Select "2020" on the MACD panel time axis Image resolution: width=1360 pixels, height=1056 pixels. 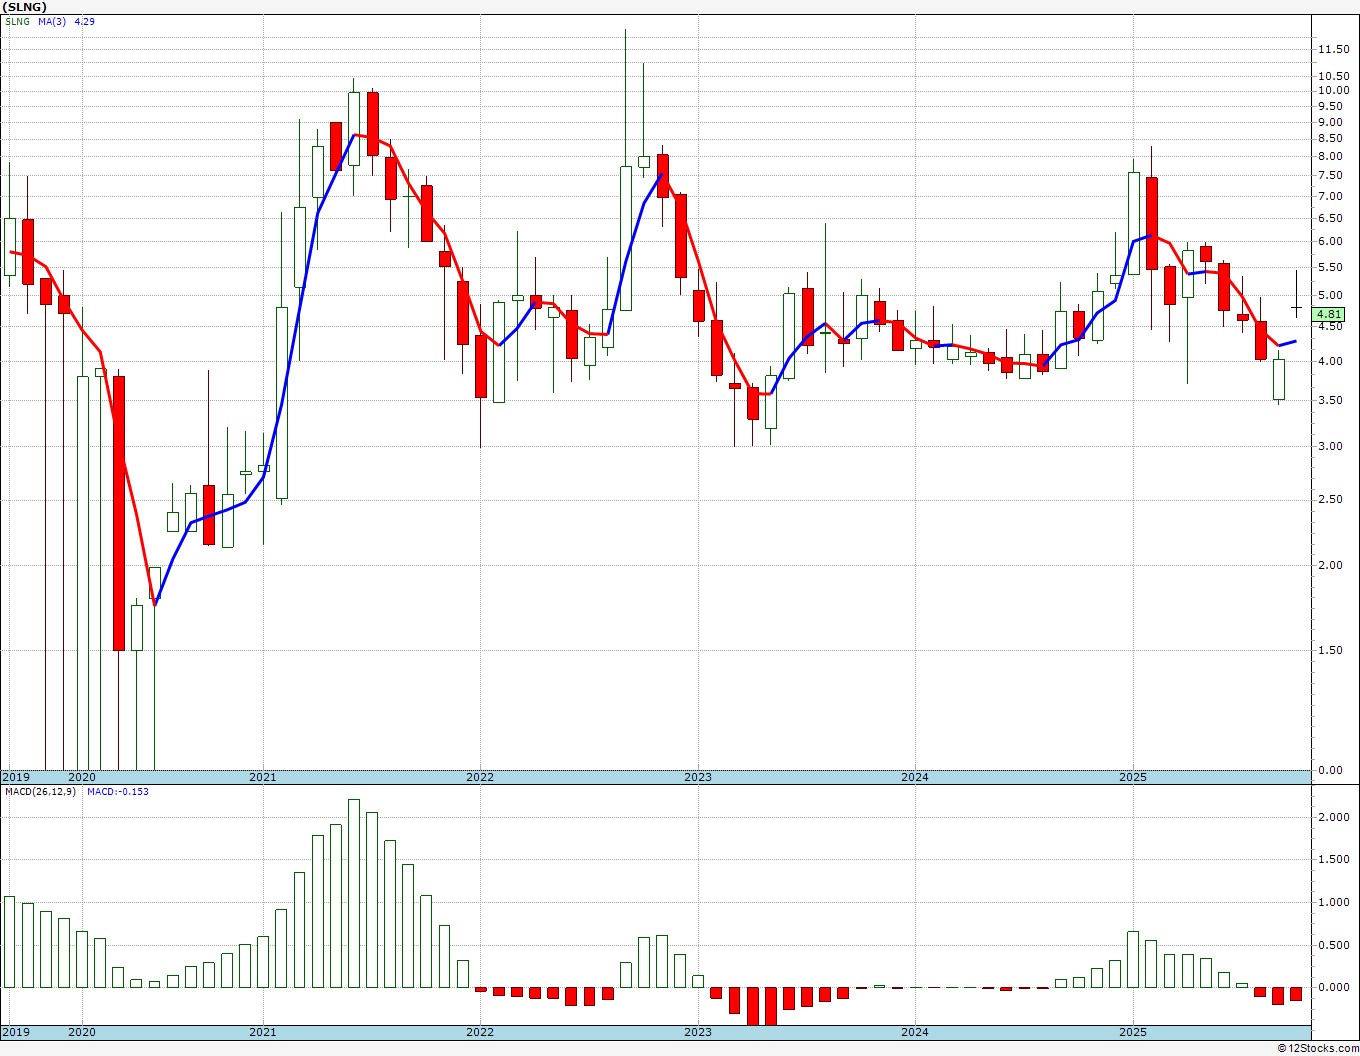coord(81,1032)
